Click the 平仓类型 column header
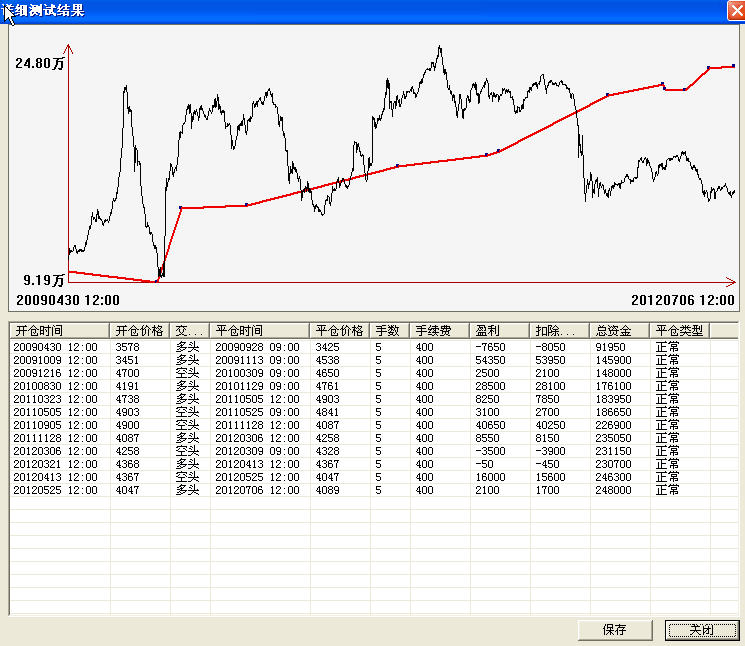 [679, 330]
